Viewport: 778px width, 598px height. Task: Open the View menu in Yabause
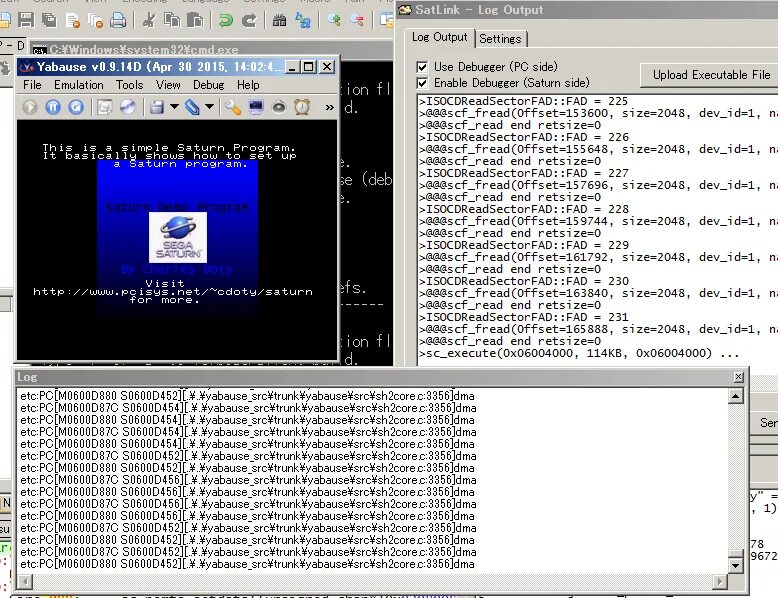point(168,85)
